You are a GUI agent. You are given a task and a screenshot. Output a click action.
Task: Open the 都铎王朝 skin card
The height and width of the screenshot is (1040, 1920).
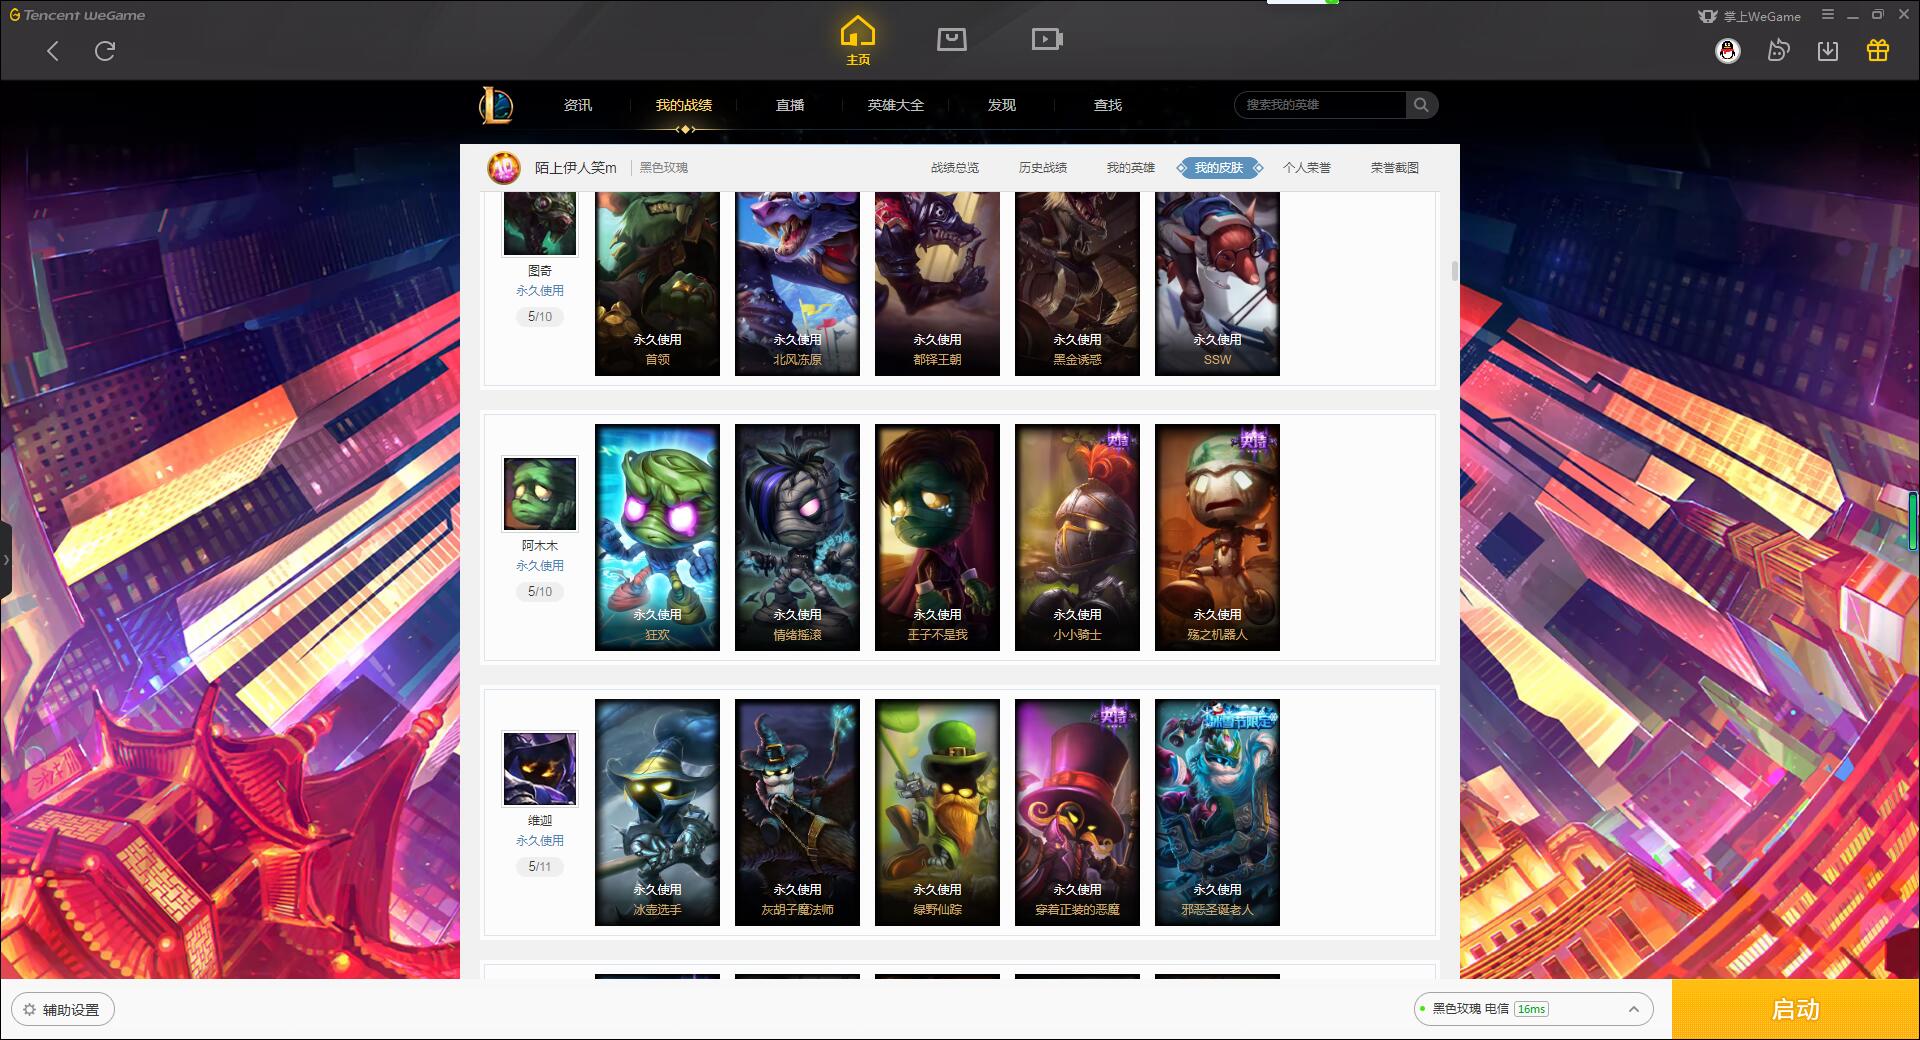937,284
